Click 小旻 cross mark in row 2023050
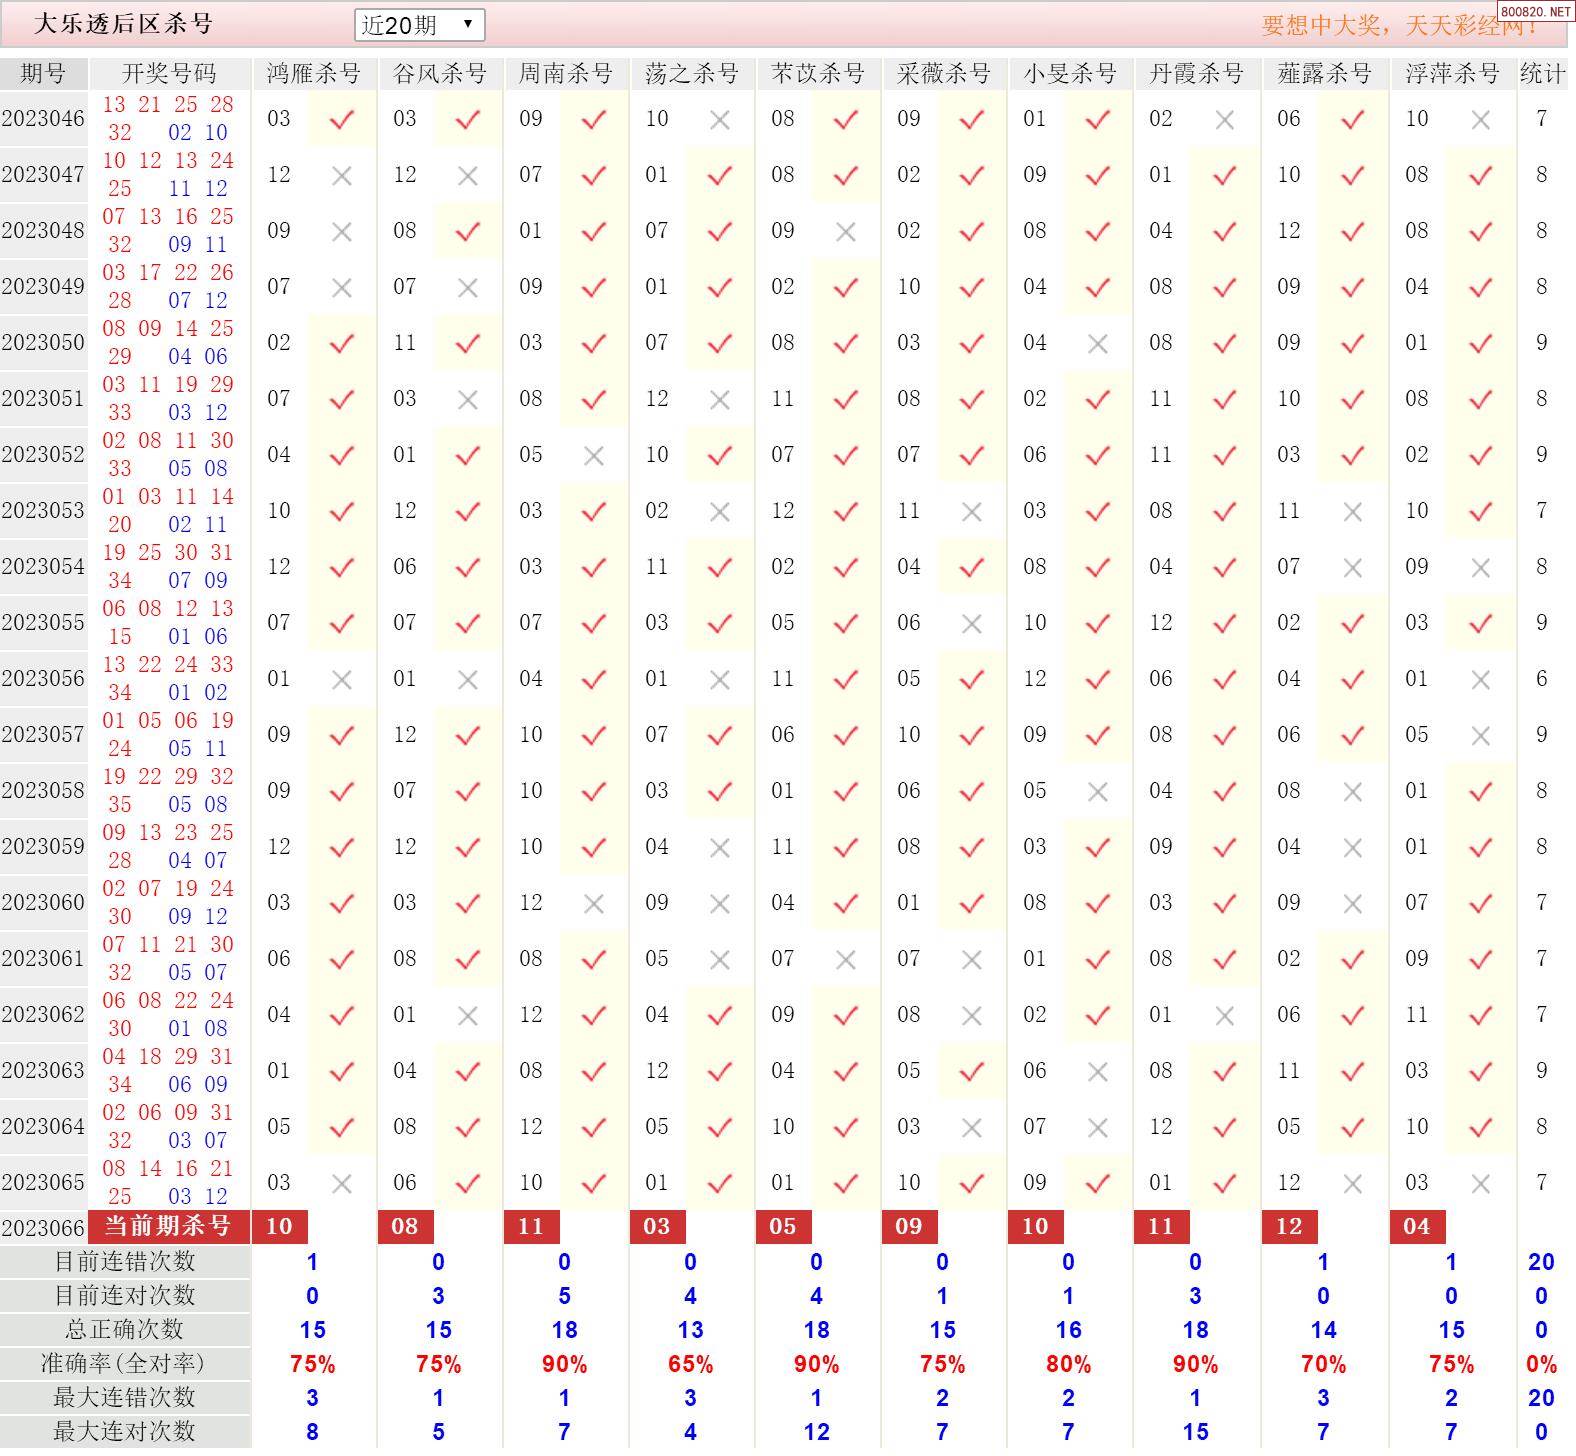The width and height of the screenshot is (1576, 1456). [x=1098, y=344]
